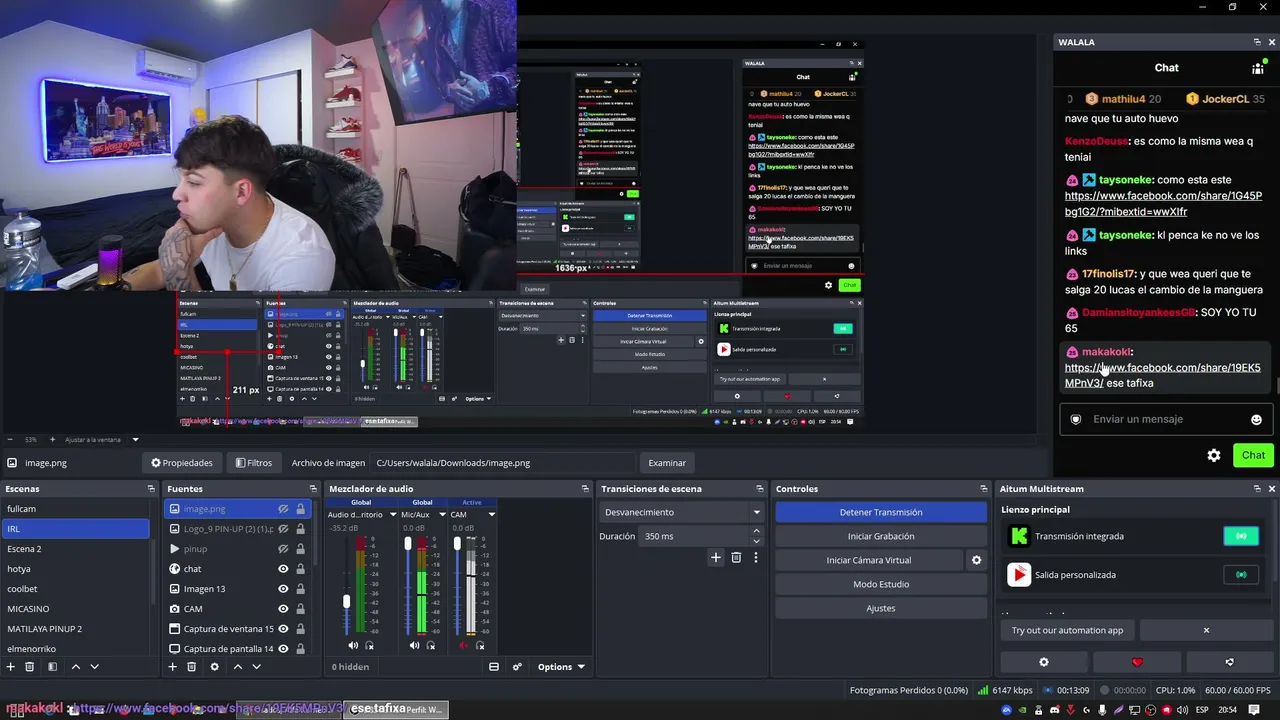Viewport: 1280px width, 720px height.
Task: Toggle Transmisión integrada stream output
Action: pos(1241,536)
